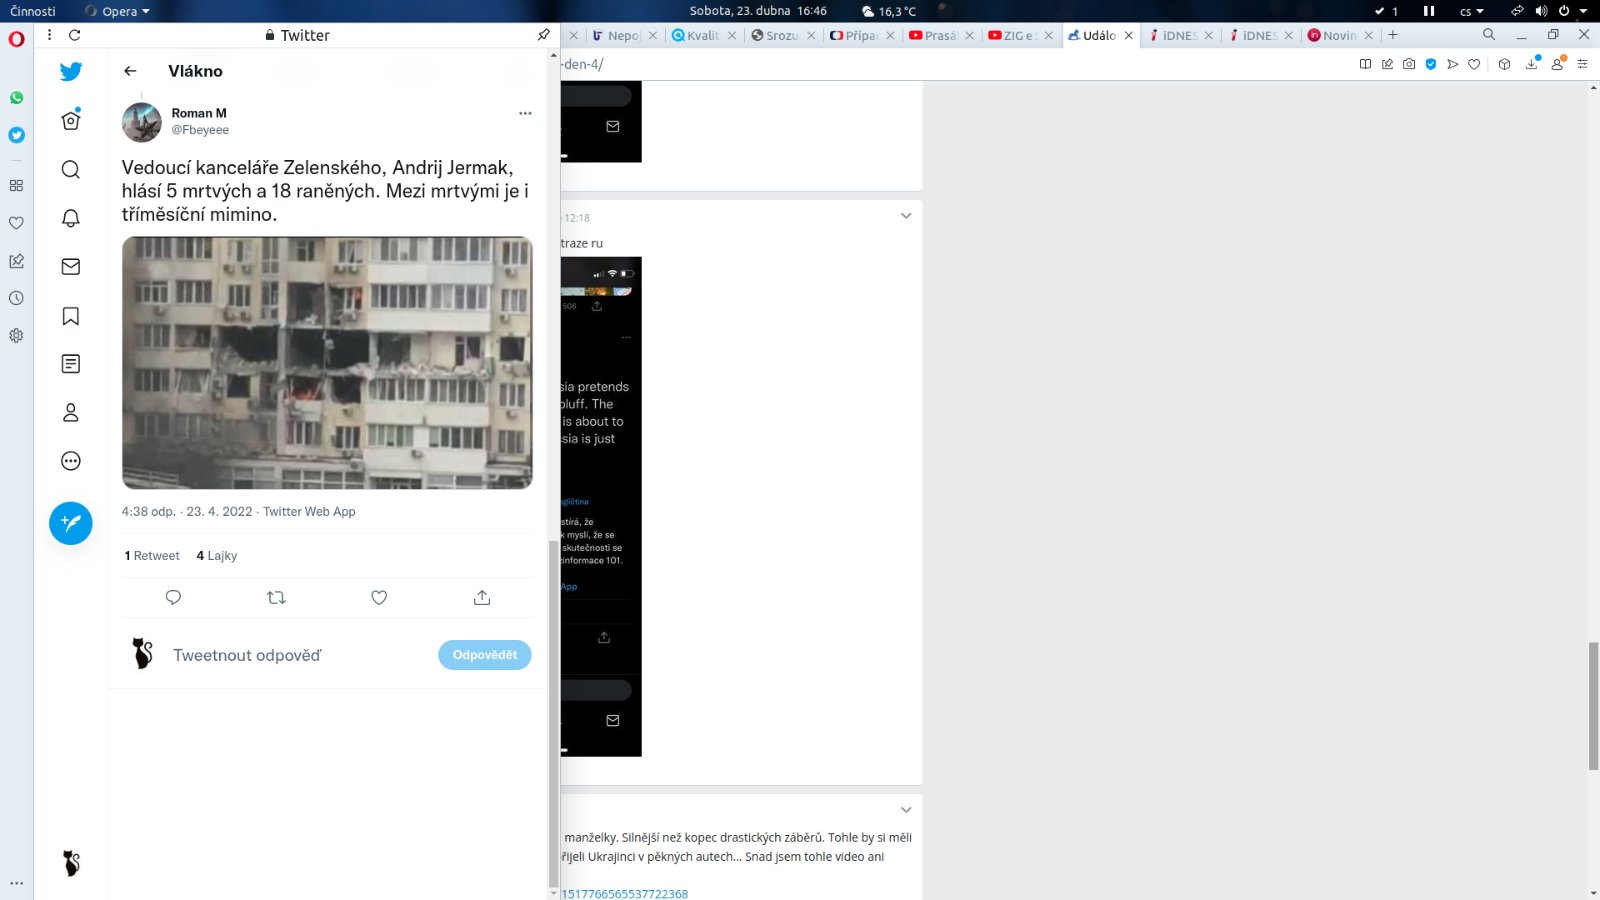The image size is (1600, 900).
Task: Click the blue compose tweet button
Action: coord(70,523)
